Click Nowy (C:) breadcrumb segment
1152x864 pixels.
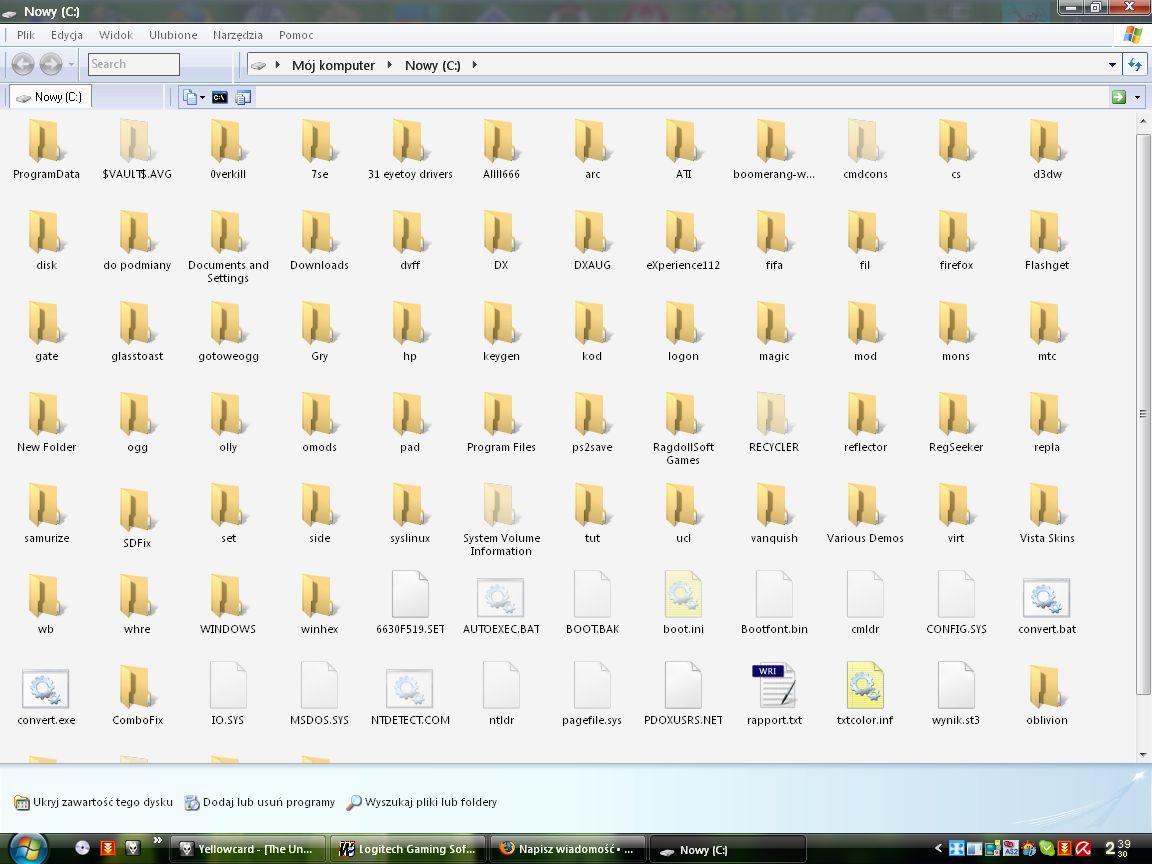click(x=432, y=65)
